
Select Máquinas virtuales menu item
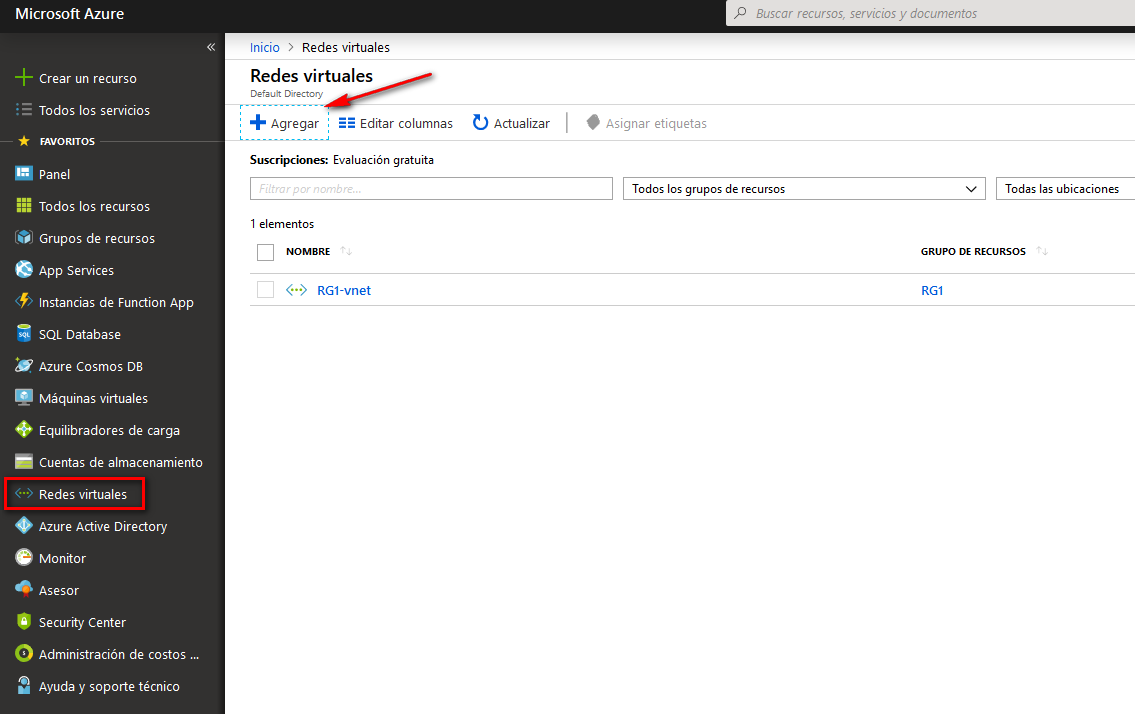(93, 398)
